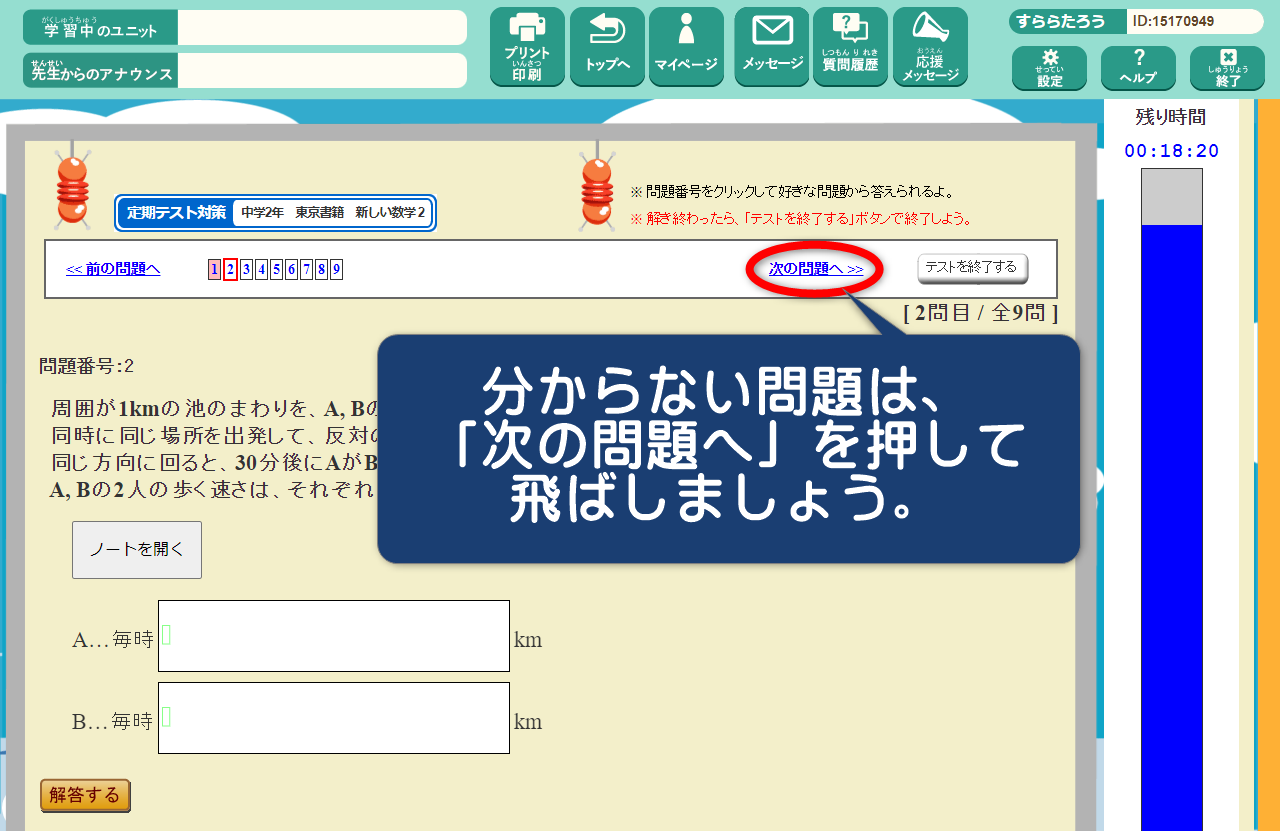Image resolution: width=1280 pixels, height=831 pixels.
Task: Jump to question number 9
Action: pos(337,269)
